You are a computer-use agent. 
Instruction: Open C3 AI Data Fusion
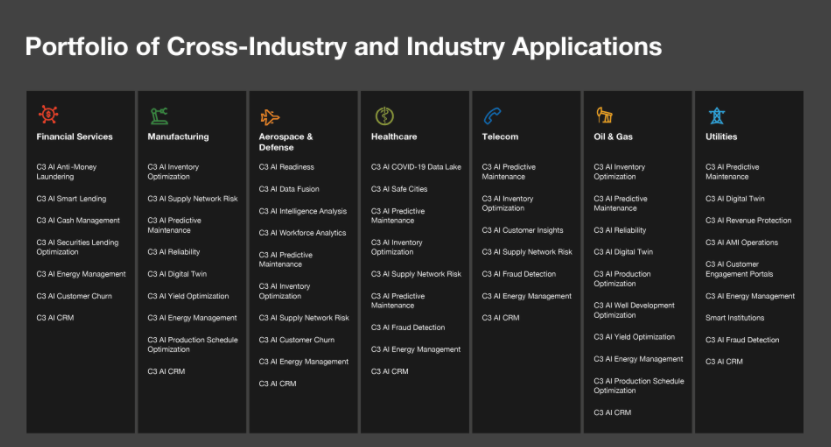coord(289,189)
